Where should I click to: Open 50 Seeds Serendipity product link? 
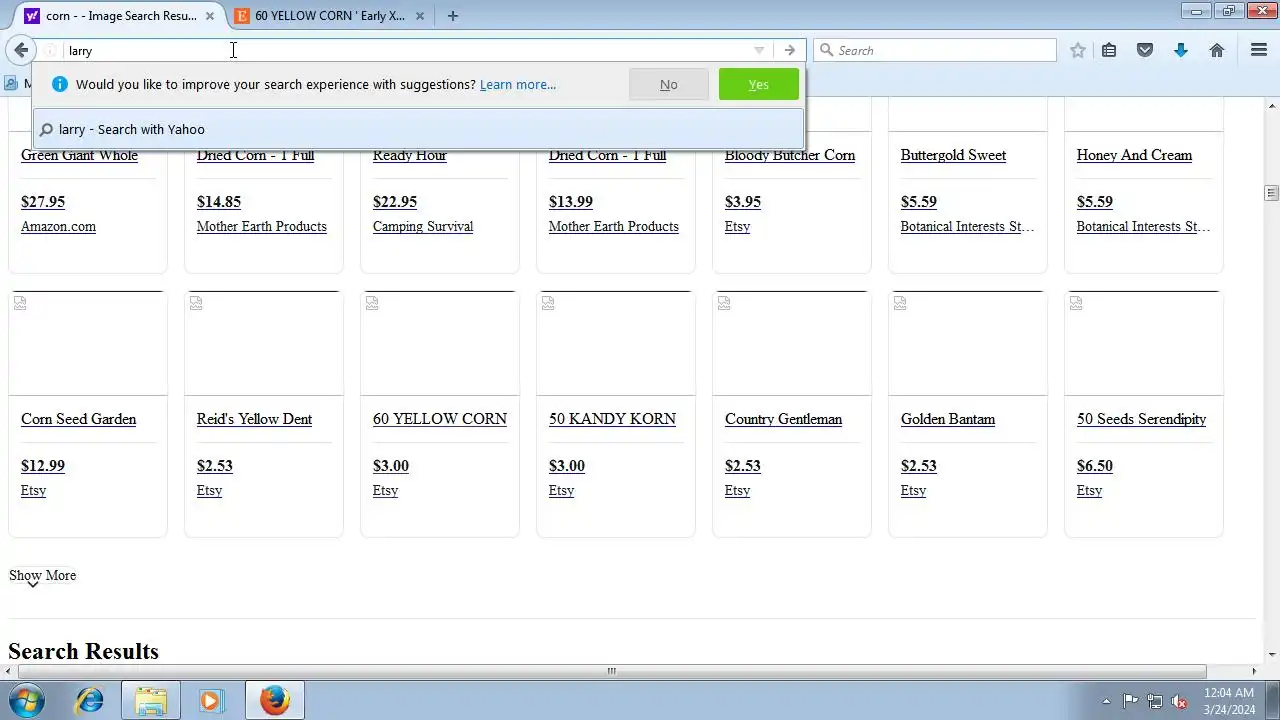tap(1141, 419)
